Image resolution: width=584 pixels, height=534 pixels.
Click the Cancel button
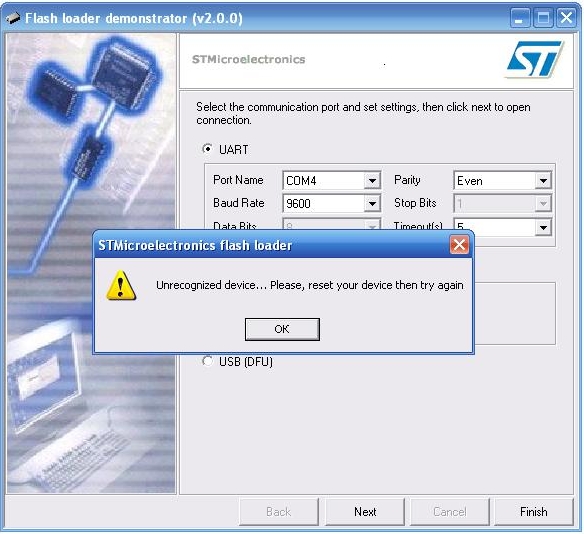[450, 512]
